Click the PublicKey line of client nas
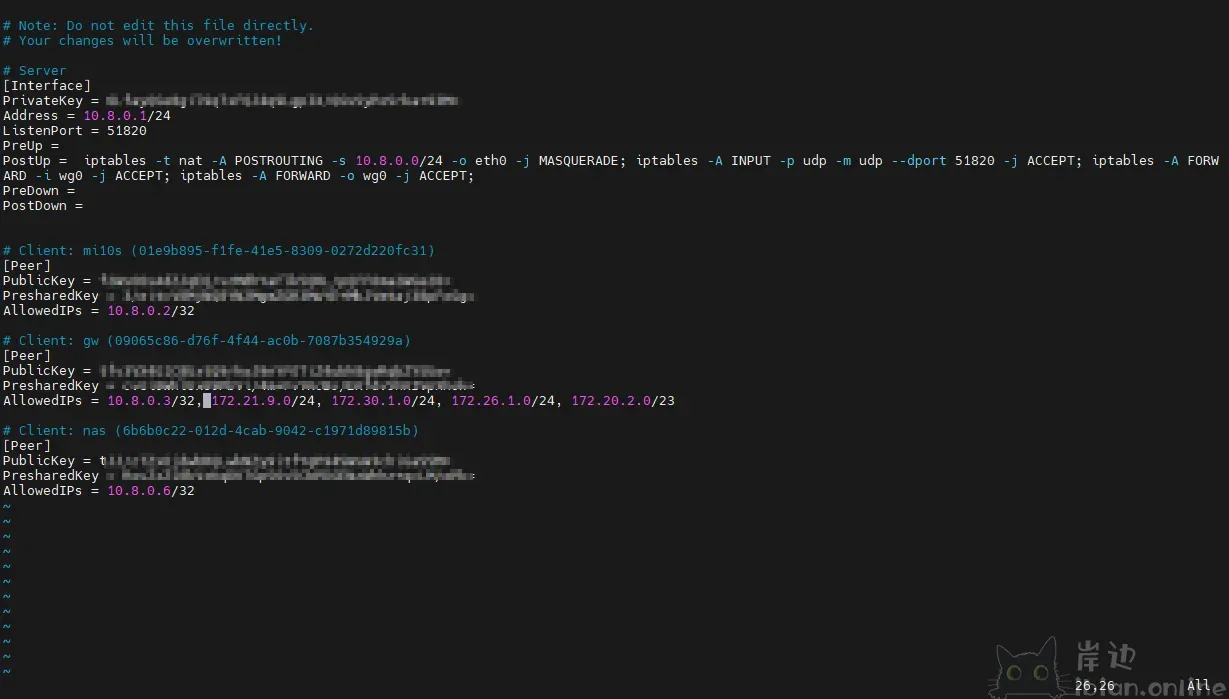The height and width of the screenshot is (699, 1229). 227,460
